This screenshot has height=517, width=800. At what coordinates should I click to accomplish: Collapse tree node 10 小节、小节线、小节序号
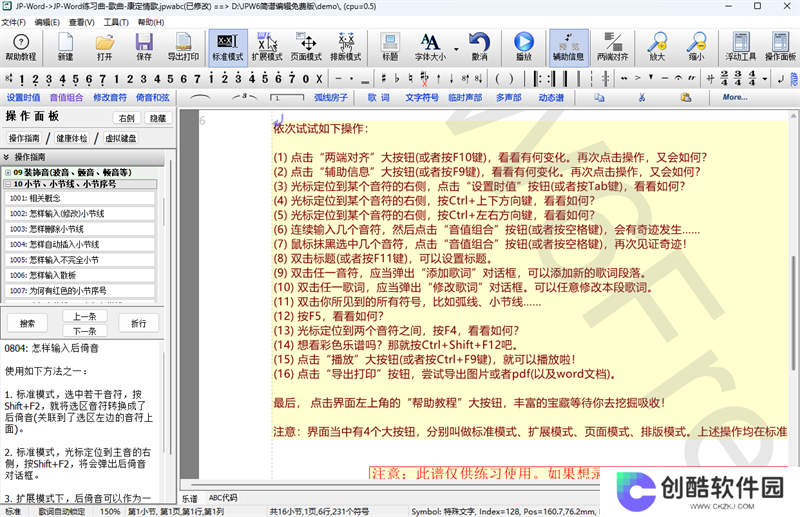tap(8, 184)
